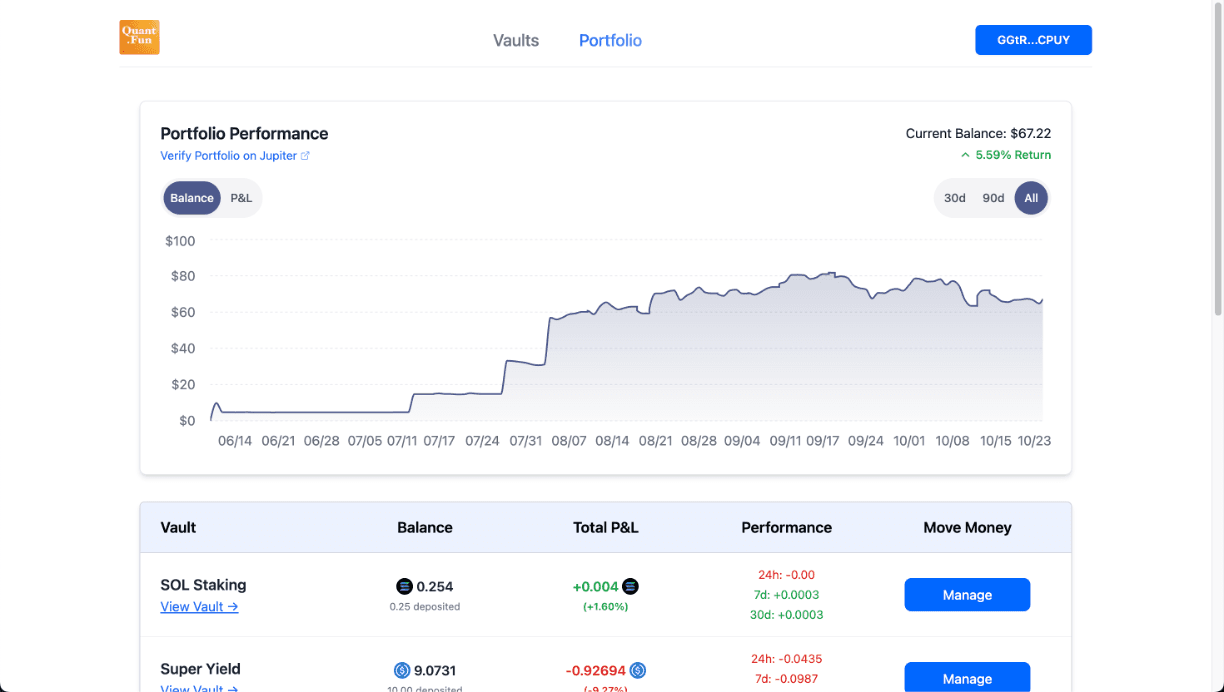1224x692 pixels.
Task: Open View Vault link under SOL Staking
Action: coord(199,607)
